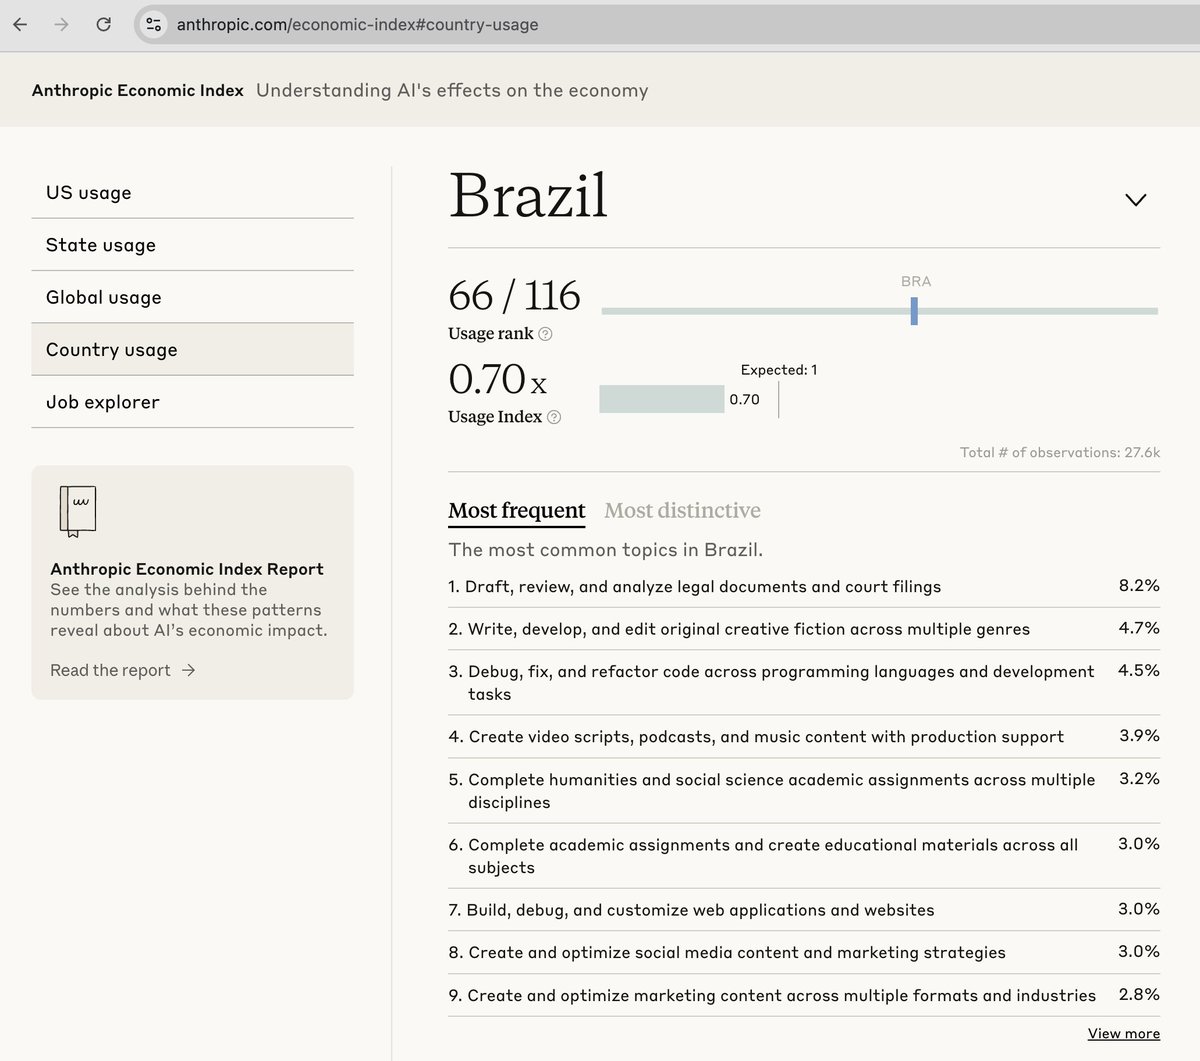This screenshot has height=1061, width=1200.
Task: Click Debug, fix, and refactor code row
Action: pos(804,683)
